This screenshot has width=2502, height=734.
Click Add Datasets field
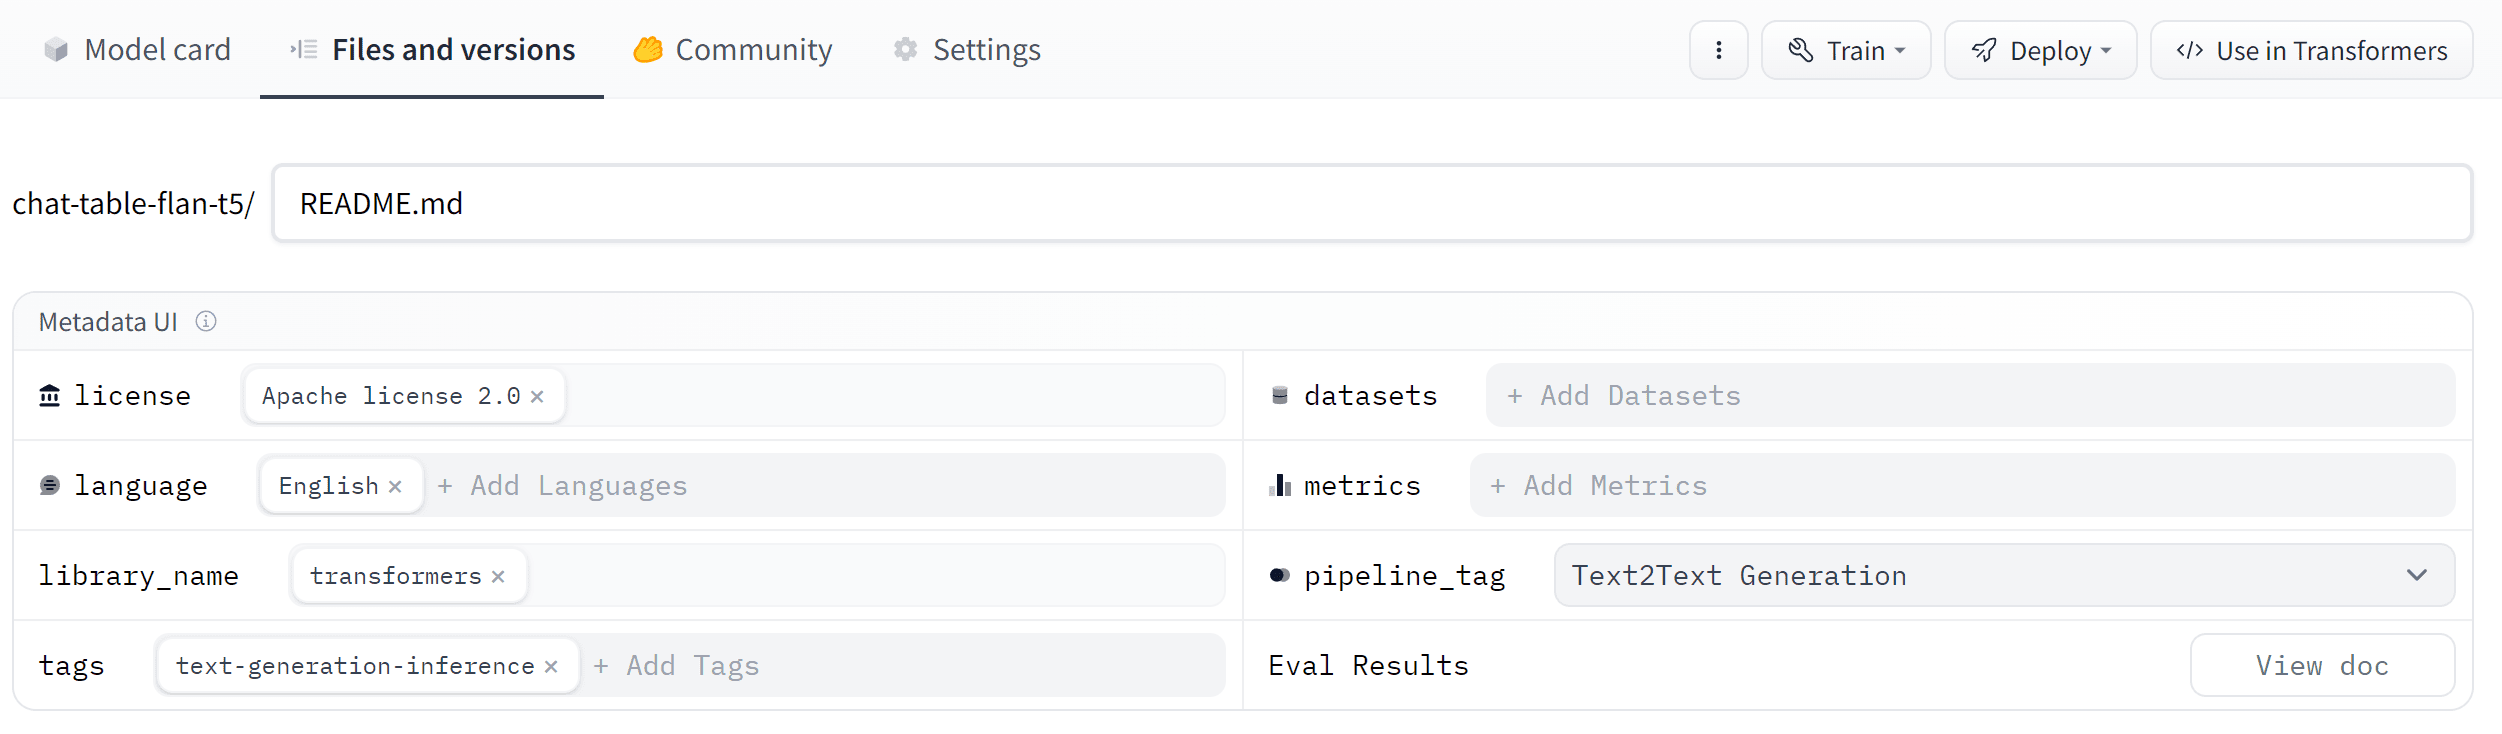pos(1970,395)
